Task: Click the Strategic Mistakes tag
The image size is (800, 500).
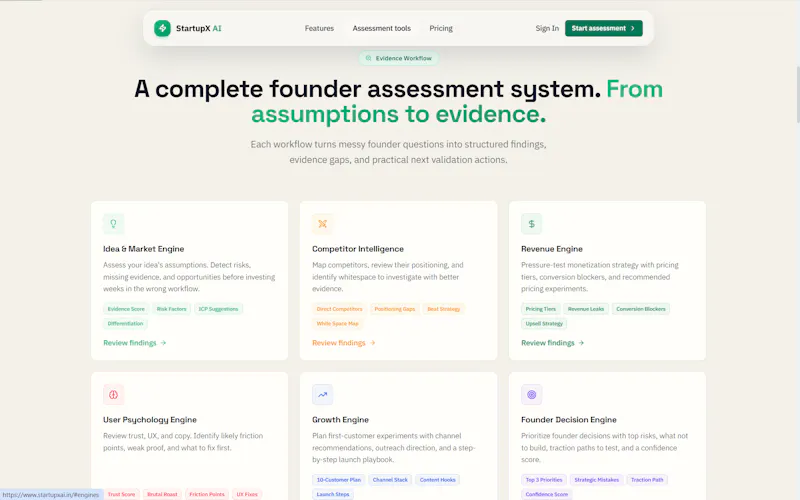Action: pos(596,480)
